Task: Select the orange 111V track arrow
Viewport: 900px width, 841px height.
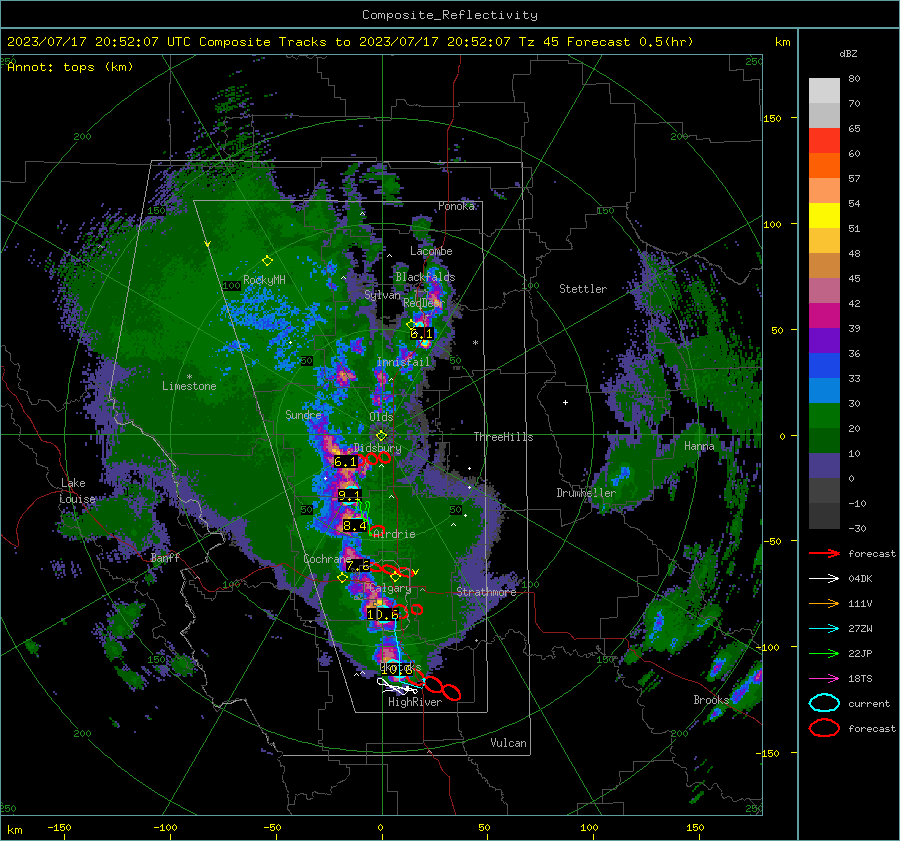Action: point(824,603)
